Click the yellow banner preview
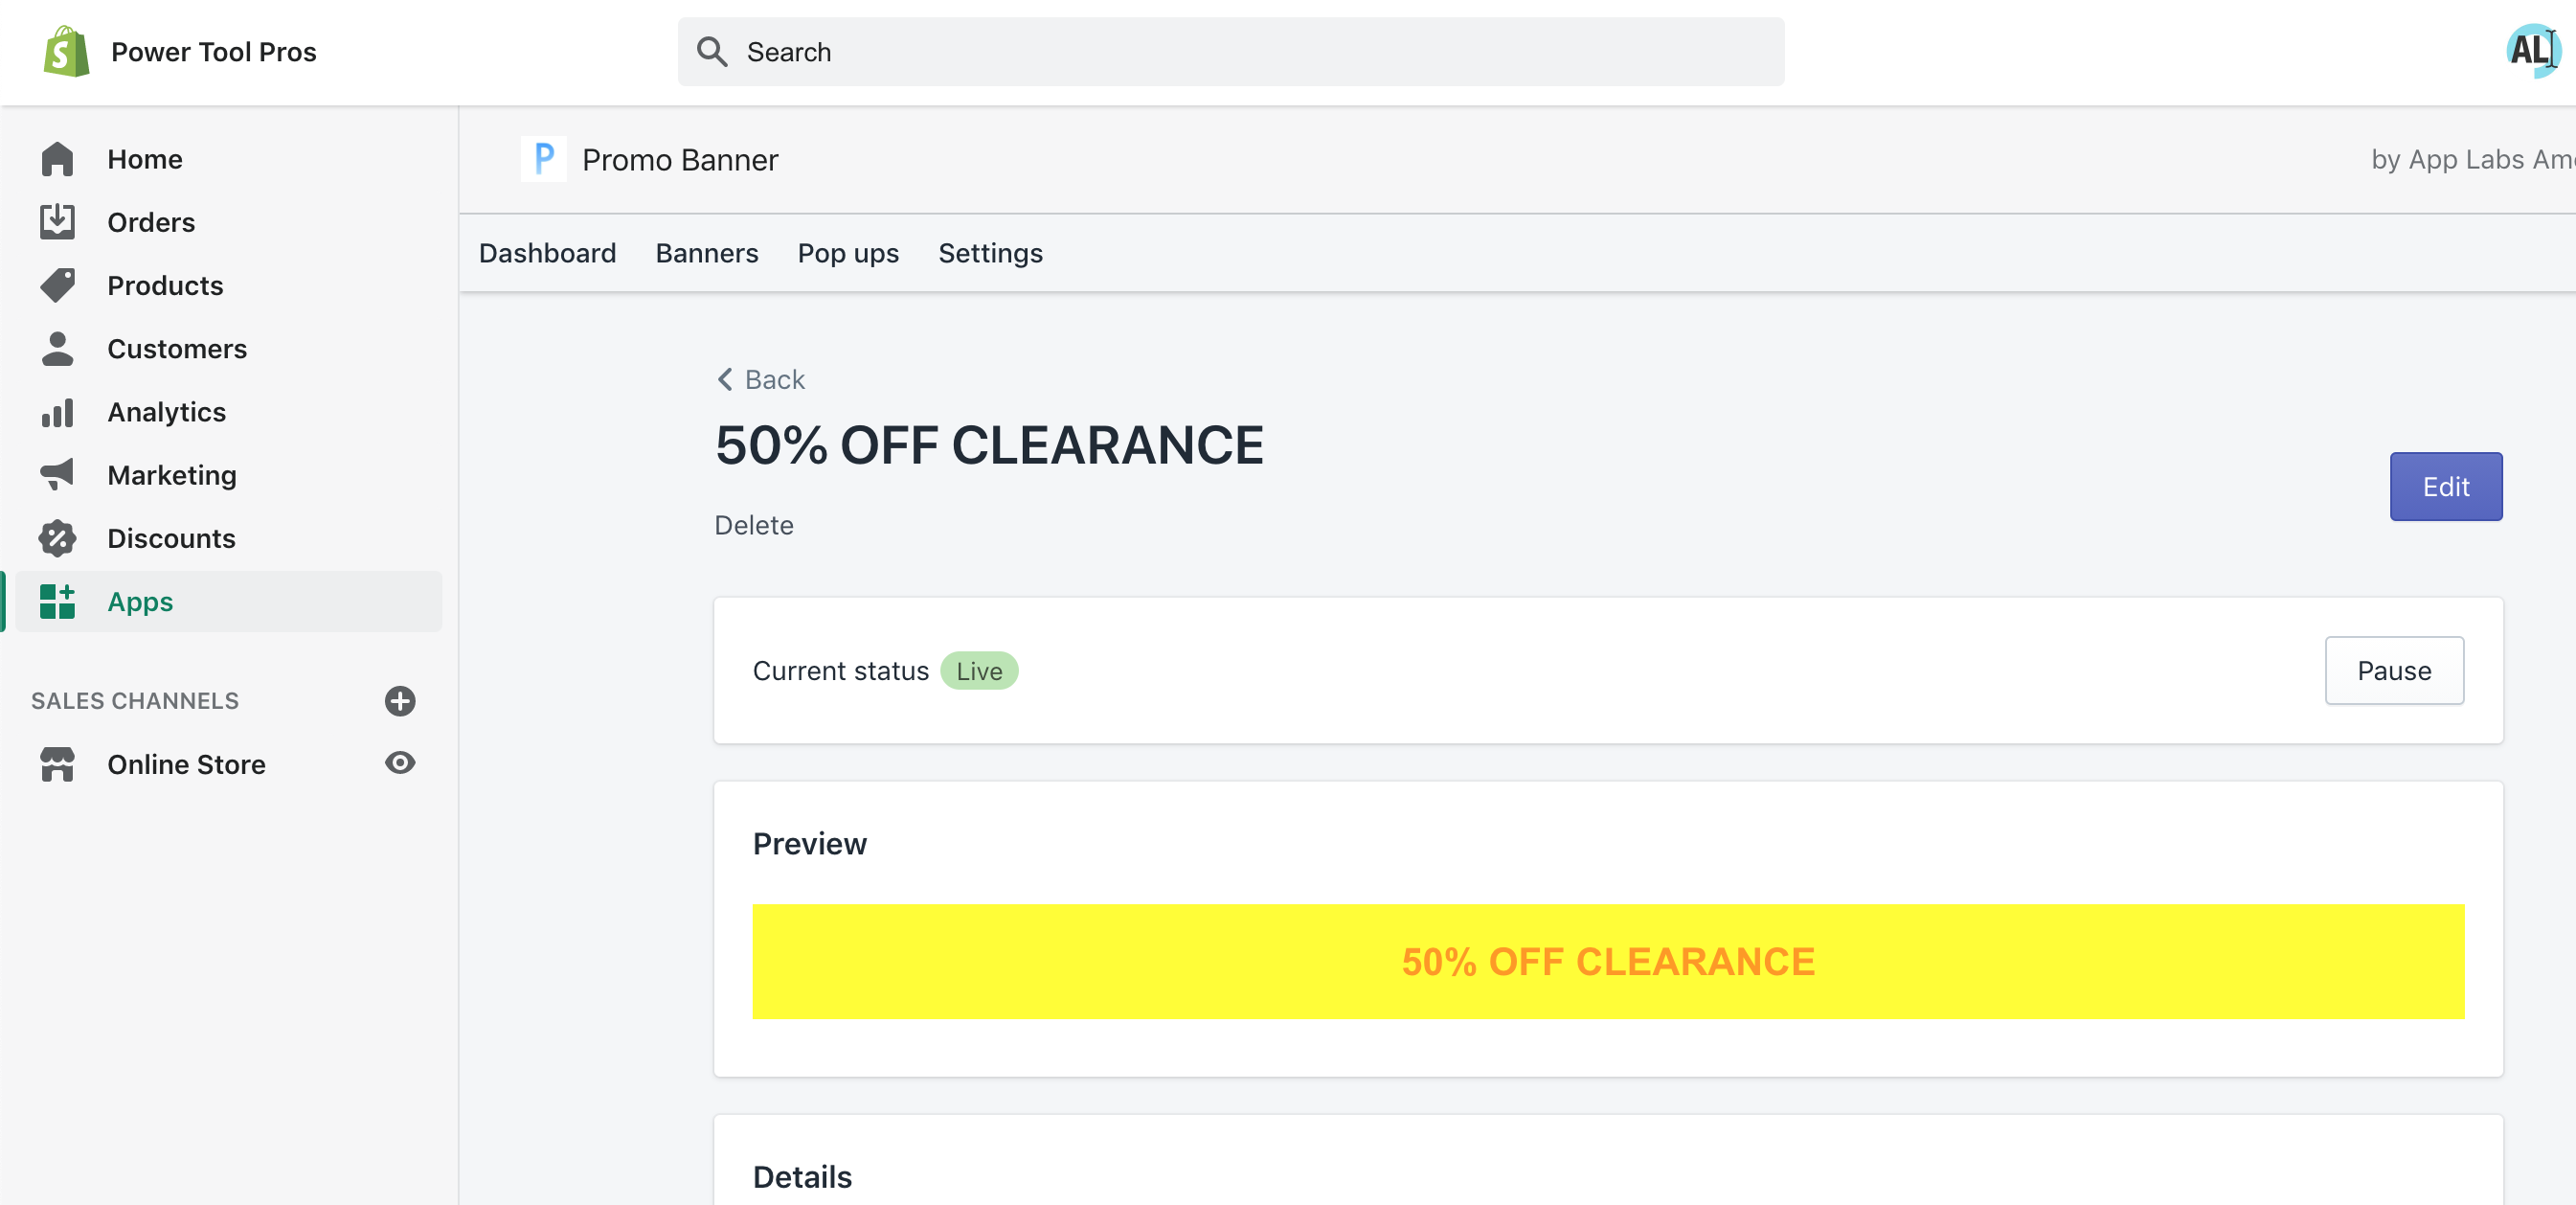The width and height of the screenshot is (2576, 1205). click(1607, 961)
